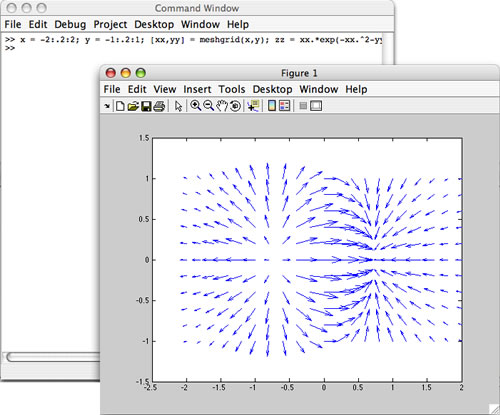Print the figure using the printer icon

pyautogui.click(x=159, y=106)
